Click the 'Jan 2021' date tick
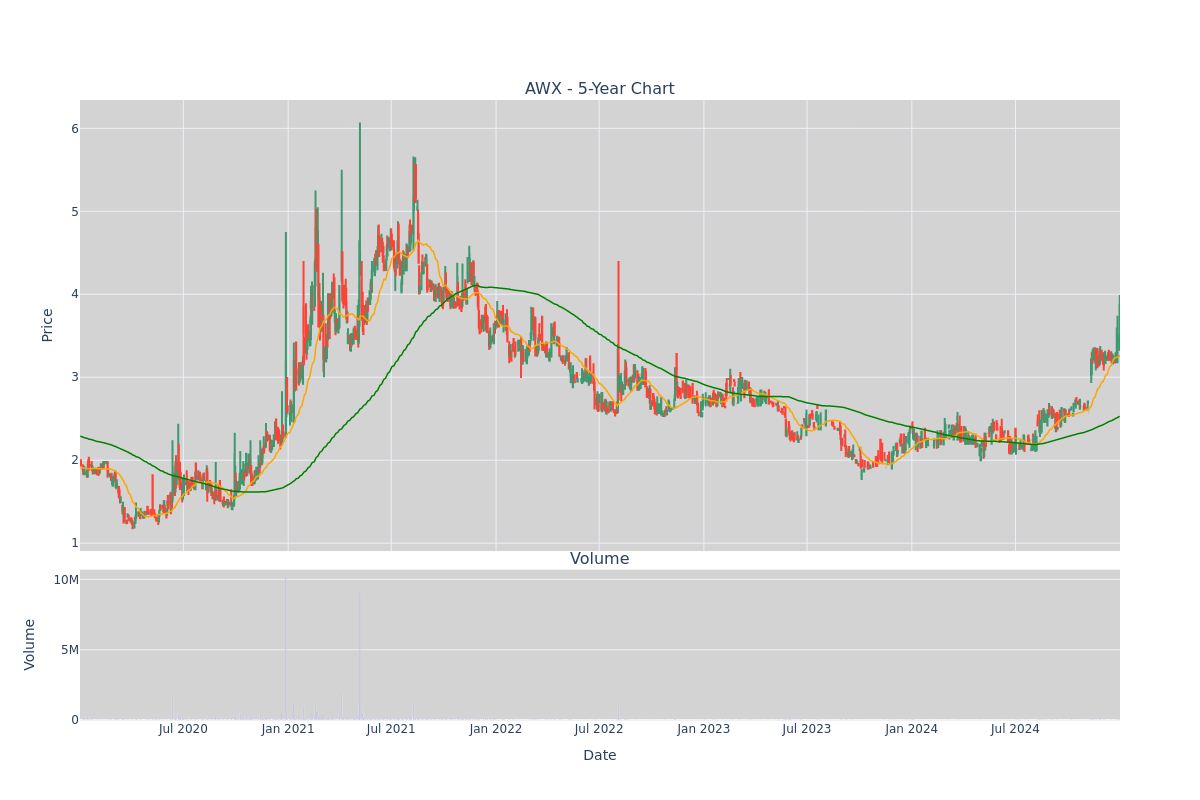 288,729
